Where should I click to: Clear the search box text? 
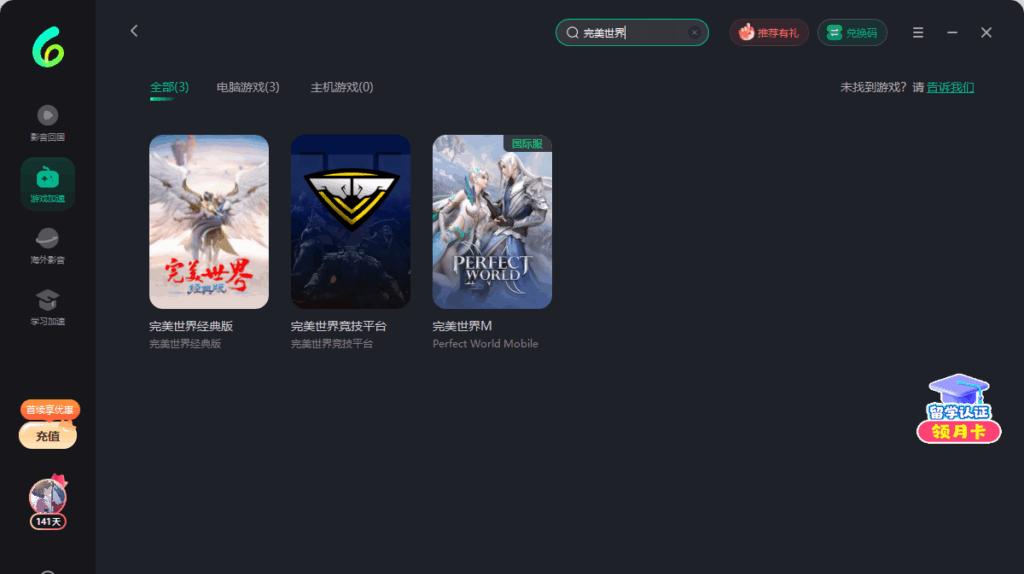pyautogui.click(x=694, y=33)
